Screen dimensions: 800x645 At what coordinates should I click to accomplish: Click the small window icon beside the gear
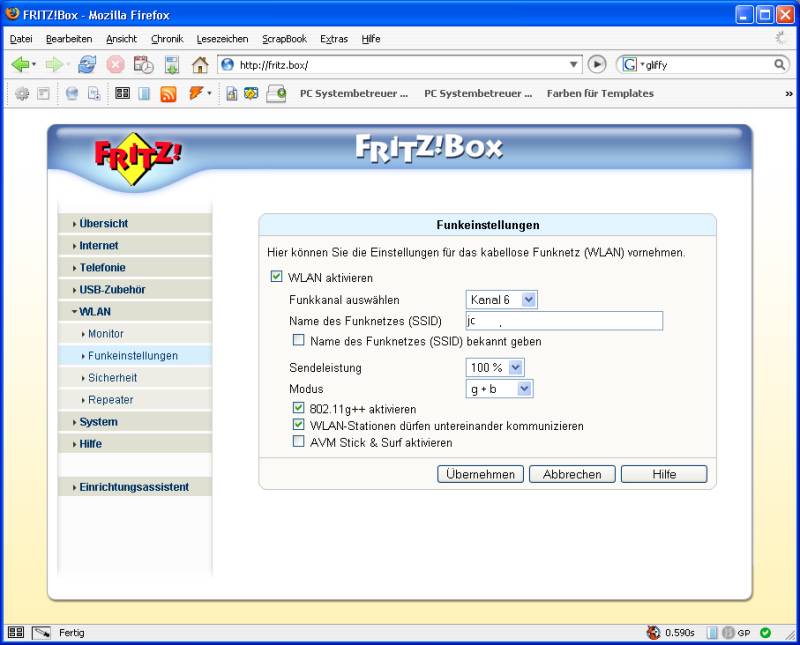(43, 93)
